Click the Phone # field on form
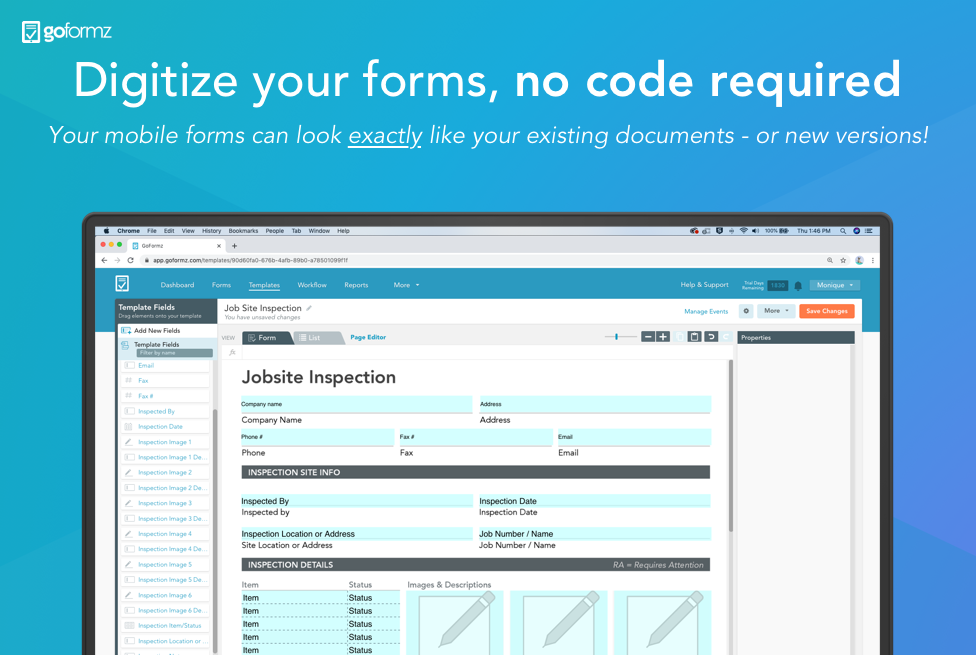The height and width of the screenshot is (655, 976). (317, 437)
